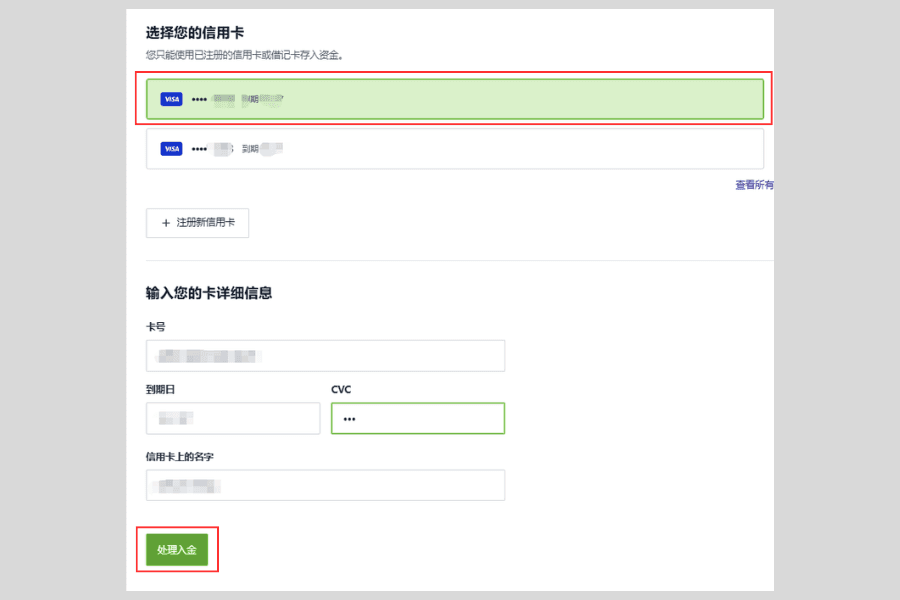Click the 到期日 field label

[x=161, y=390]
